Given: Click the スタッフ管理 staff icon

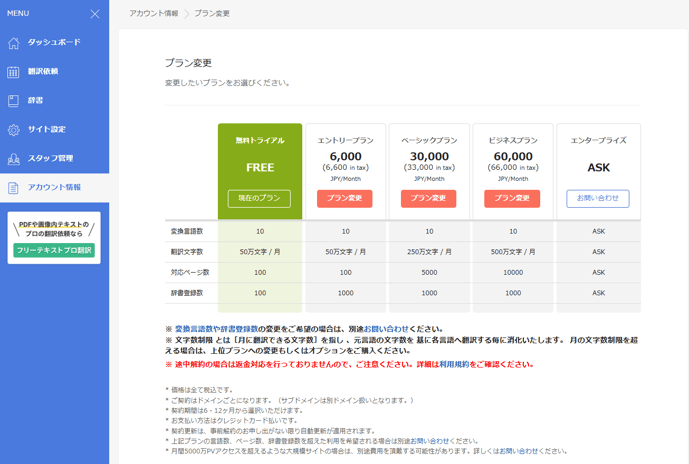Looking at the screenshot, I should click(14, 159).
